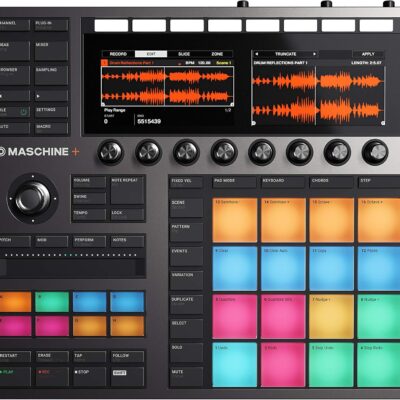Click the leftmost knob next to the MASCHINE+ logo
The width and height of the screenshot is (400, 400).
[x=111, y=152]
